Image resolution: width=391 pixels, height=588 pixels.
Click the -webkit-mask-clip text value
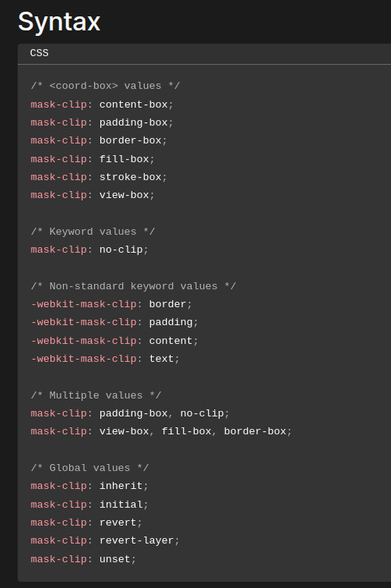161,358
